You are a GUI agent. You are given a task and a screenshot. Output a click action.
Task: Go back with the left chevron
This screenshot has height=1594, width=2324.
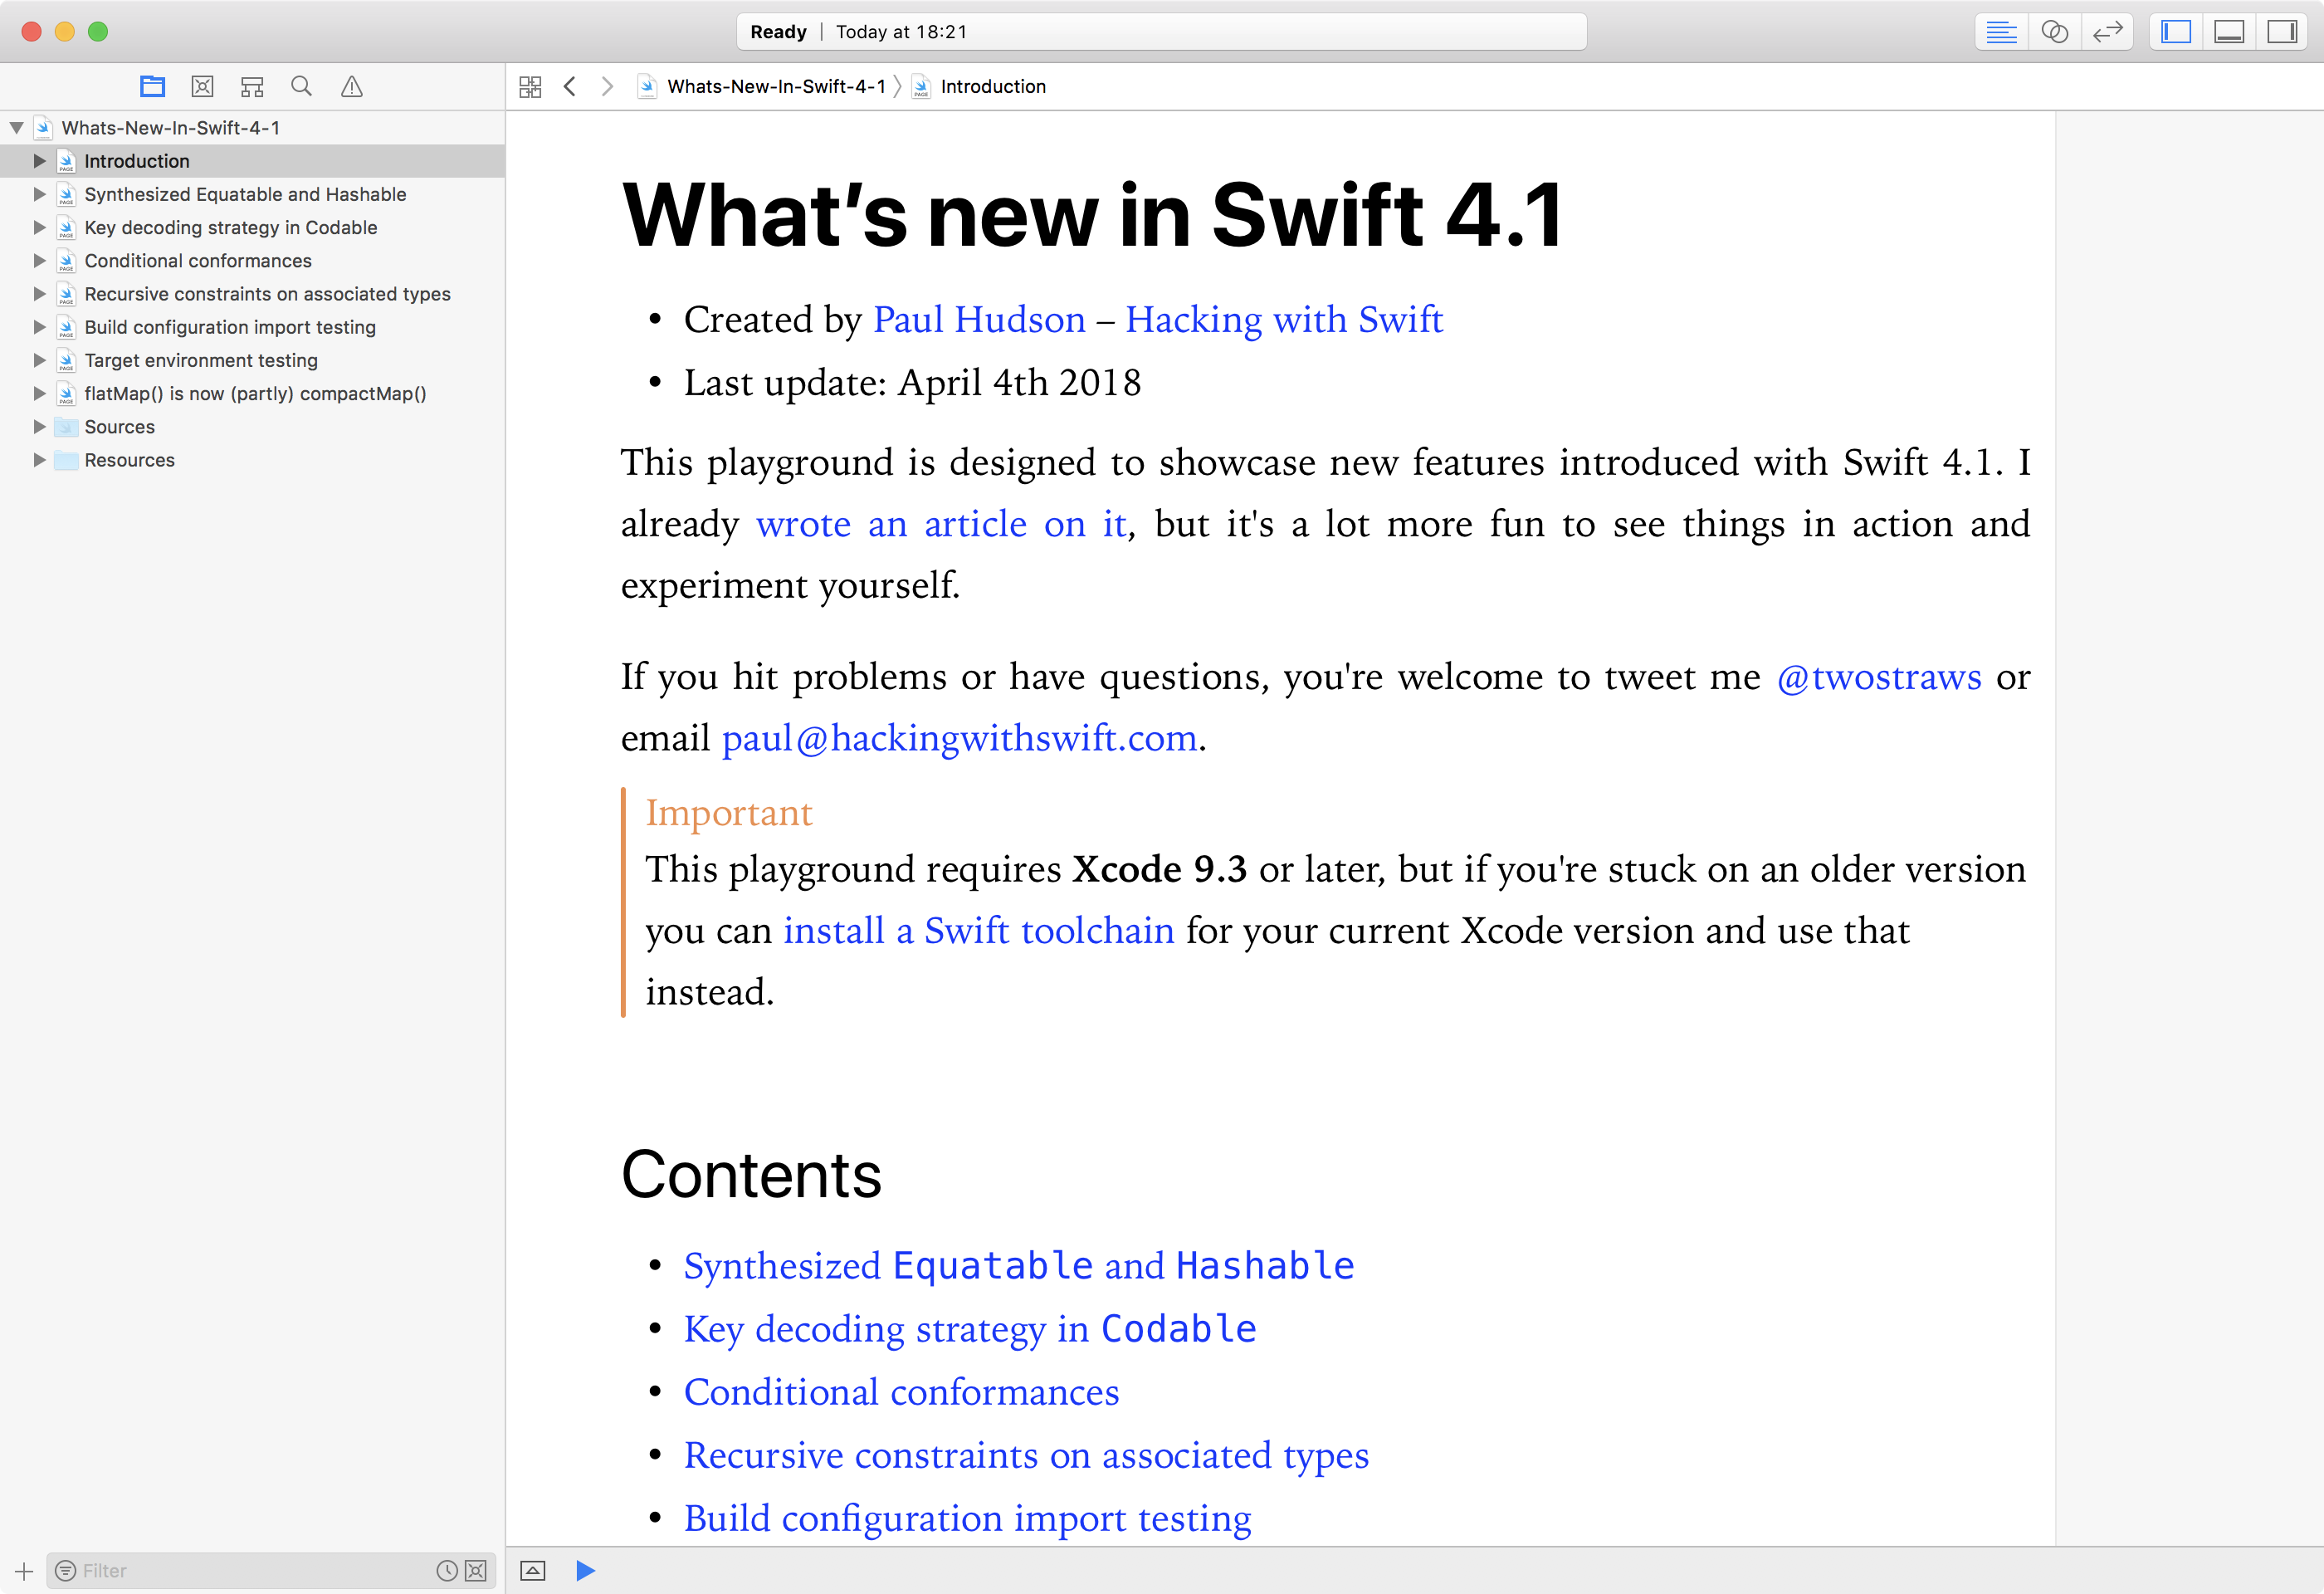pyautogui.click(x=570, y=87)
